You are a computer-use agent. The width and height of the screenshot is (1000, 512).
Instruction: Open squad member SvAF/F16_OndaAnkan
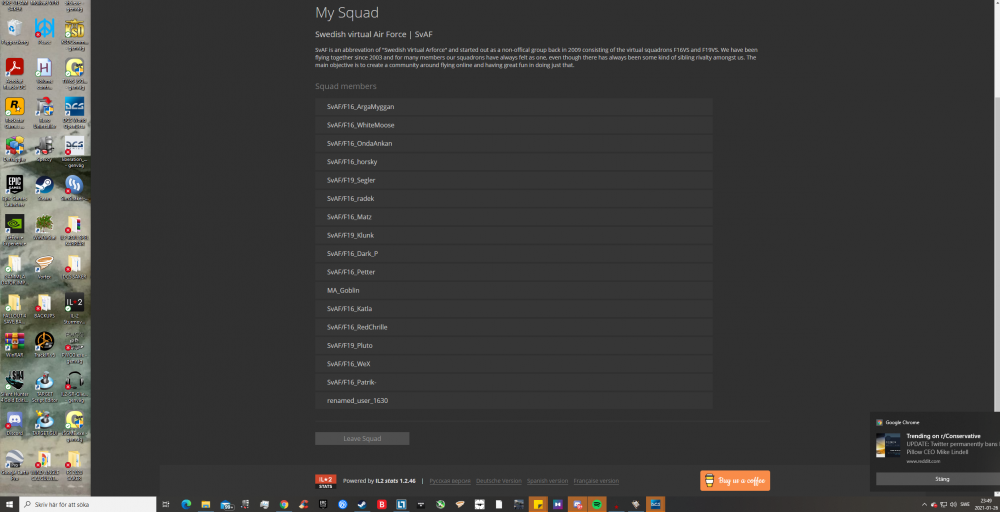click(x=513, y=143)
